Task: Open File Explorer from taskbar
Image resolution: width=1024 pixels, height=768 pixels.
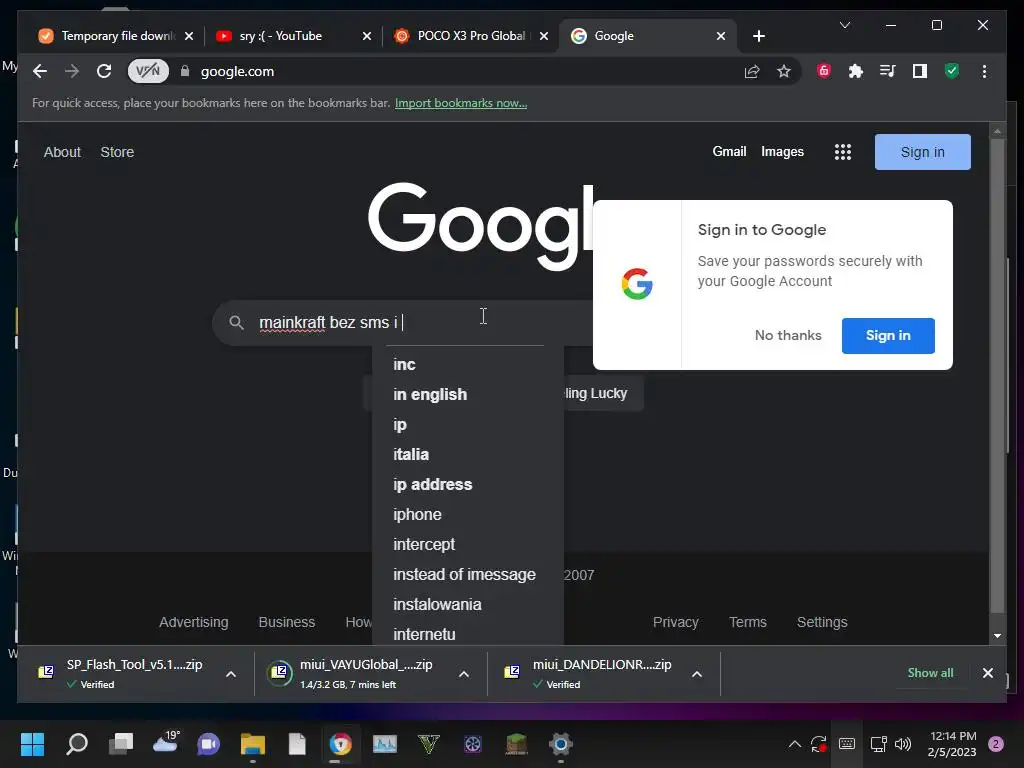Action: (253, 744)
